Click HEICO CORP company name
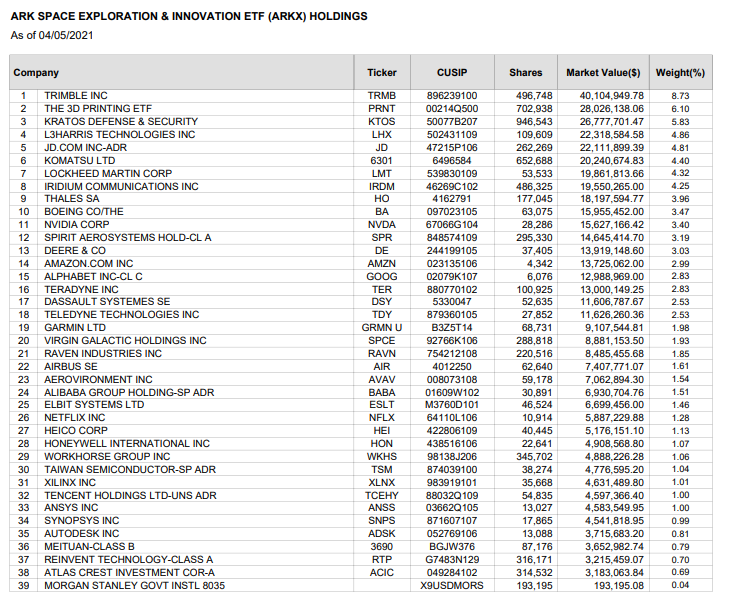 76,431
